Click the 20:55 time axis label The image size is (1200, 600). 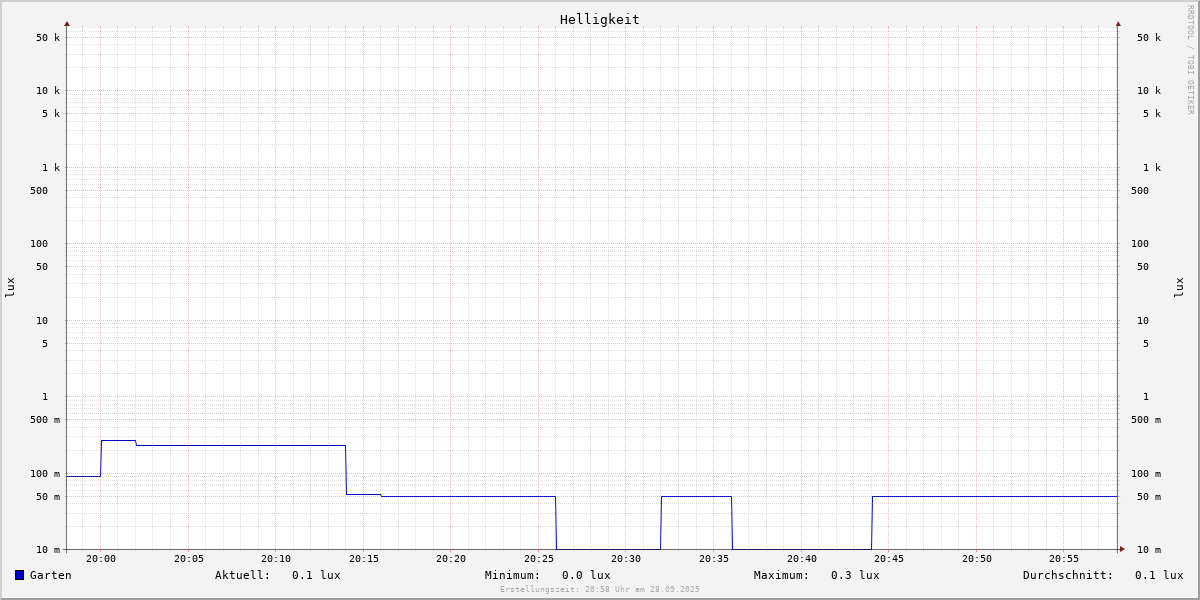[x=1064, y=559]
